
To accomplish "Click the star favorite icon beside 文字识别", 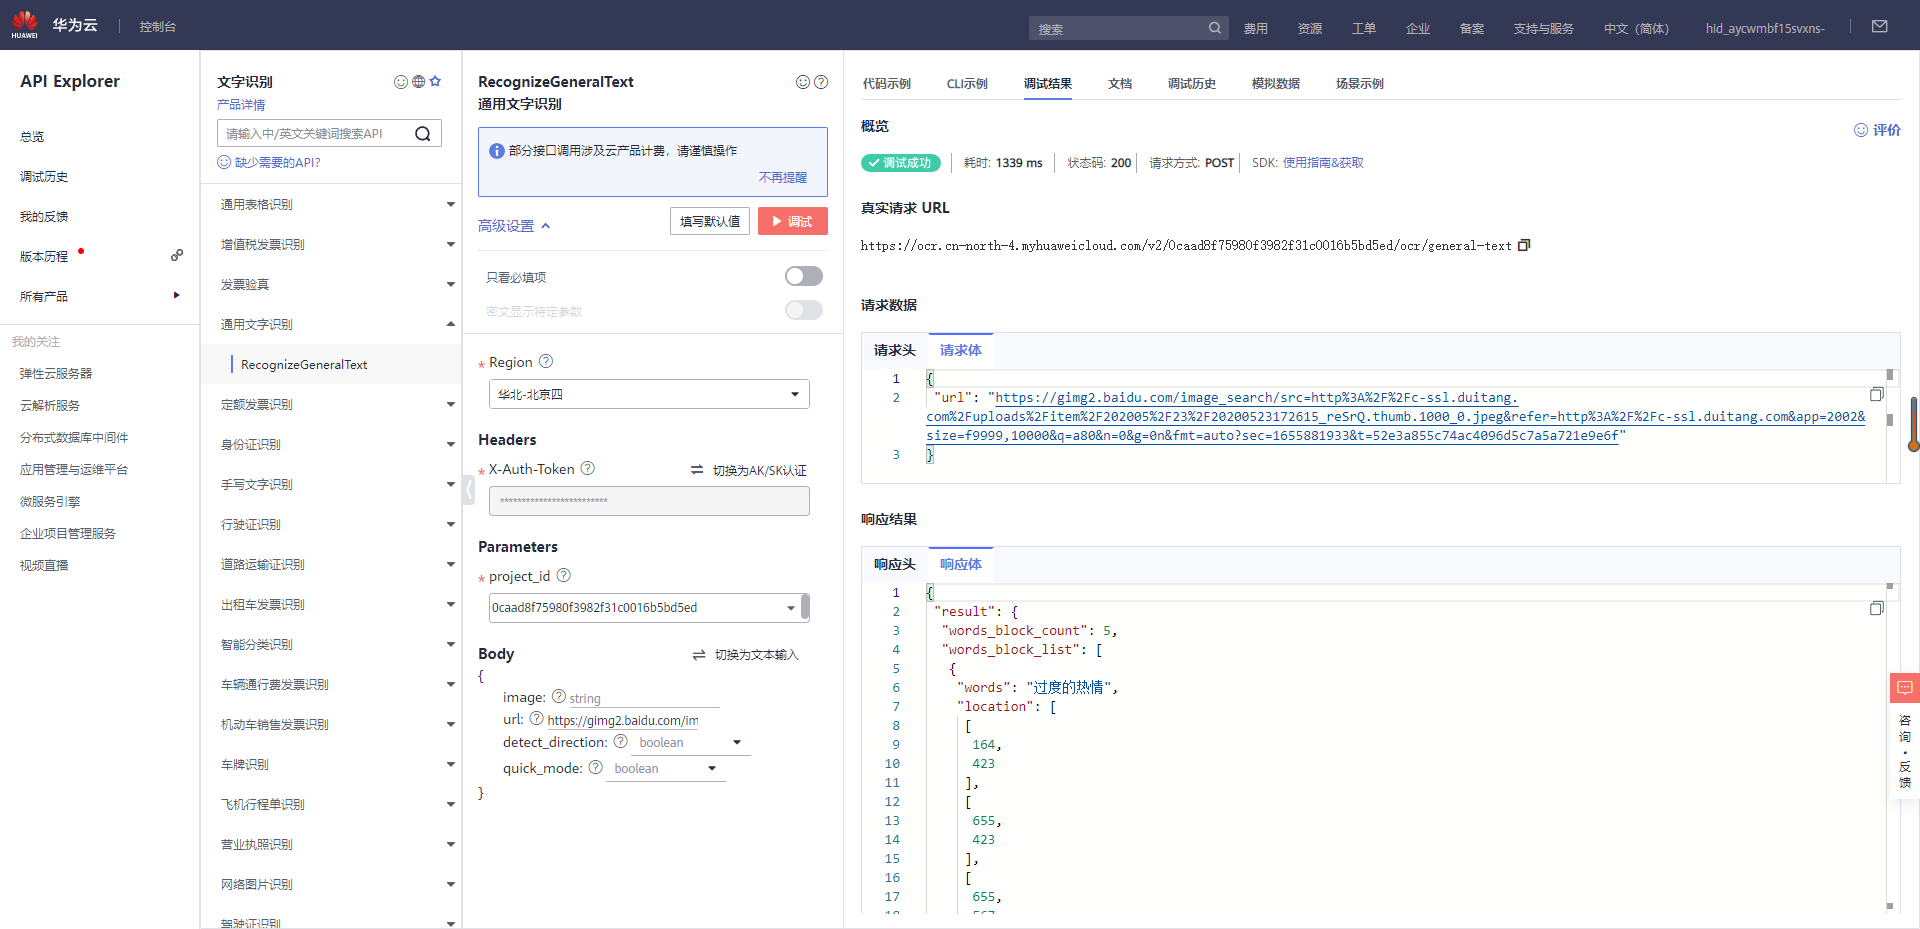I will (x=435, y=82).
